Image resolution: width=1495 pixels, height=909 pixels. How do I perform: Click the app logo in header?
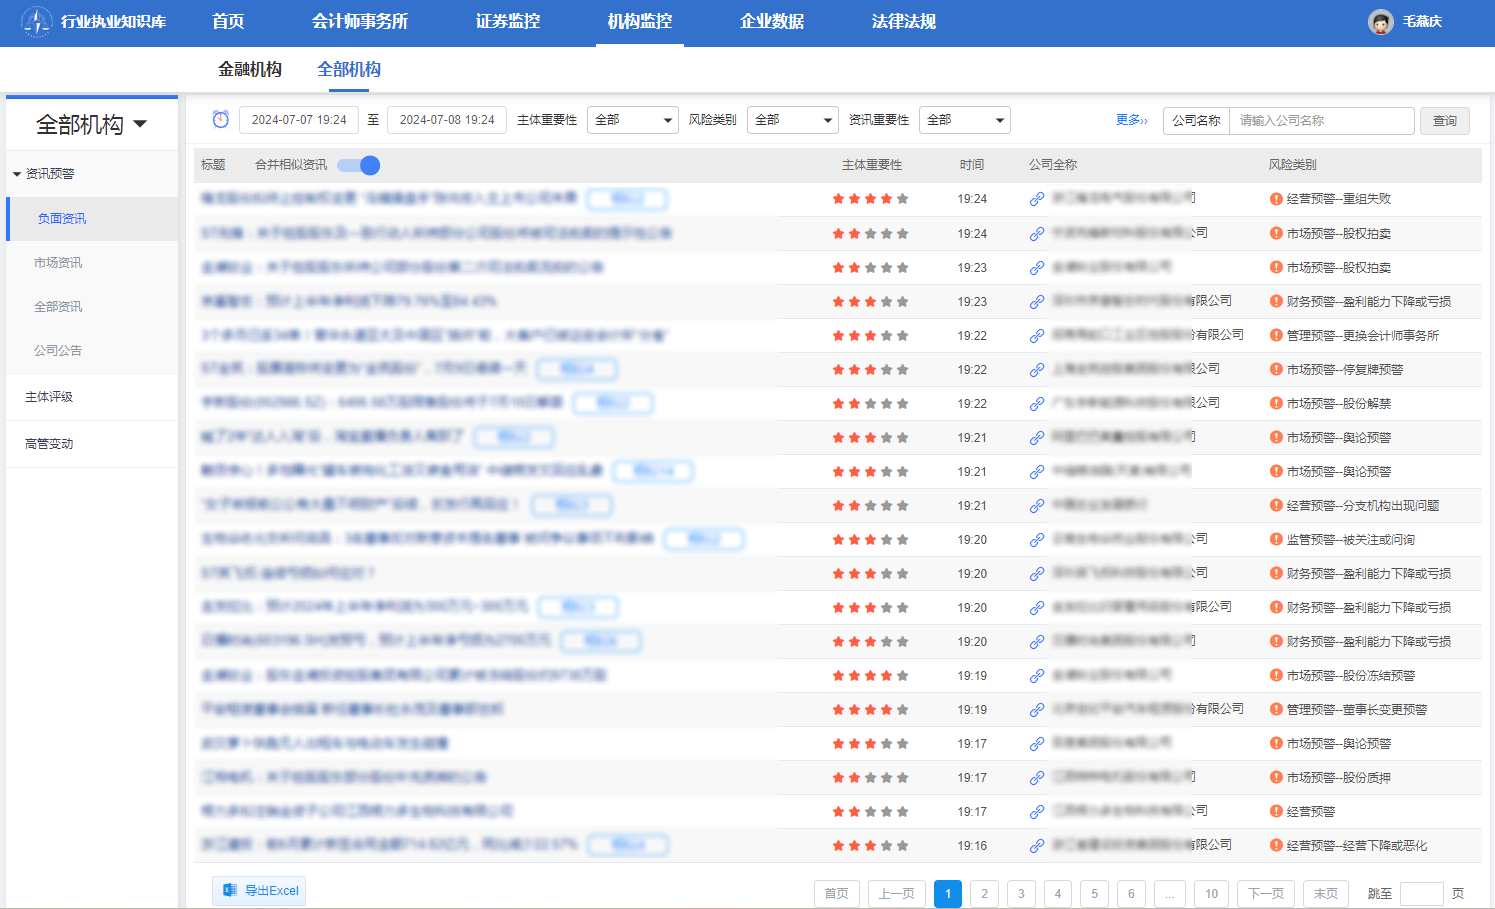(36, 22)
